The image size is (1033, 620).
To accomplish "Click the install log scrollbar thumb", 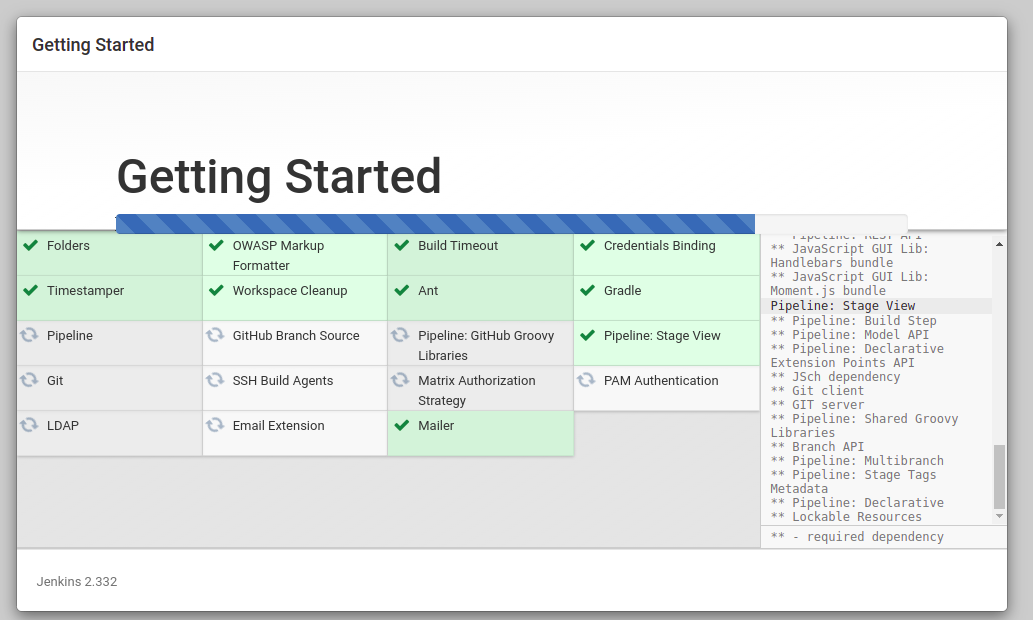I will click(999, 477).
